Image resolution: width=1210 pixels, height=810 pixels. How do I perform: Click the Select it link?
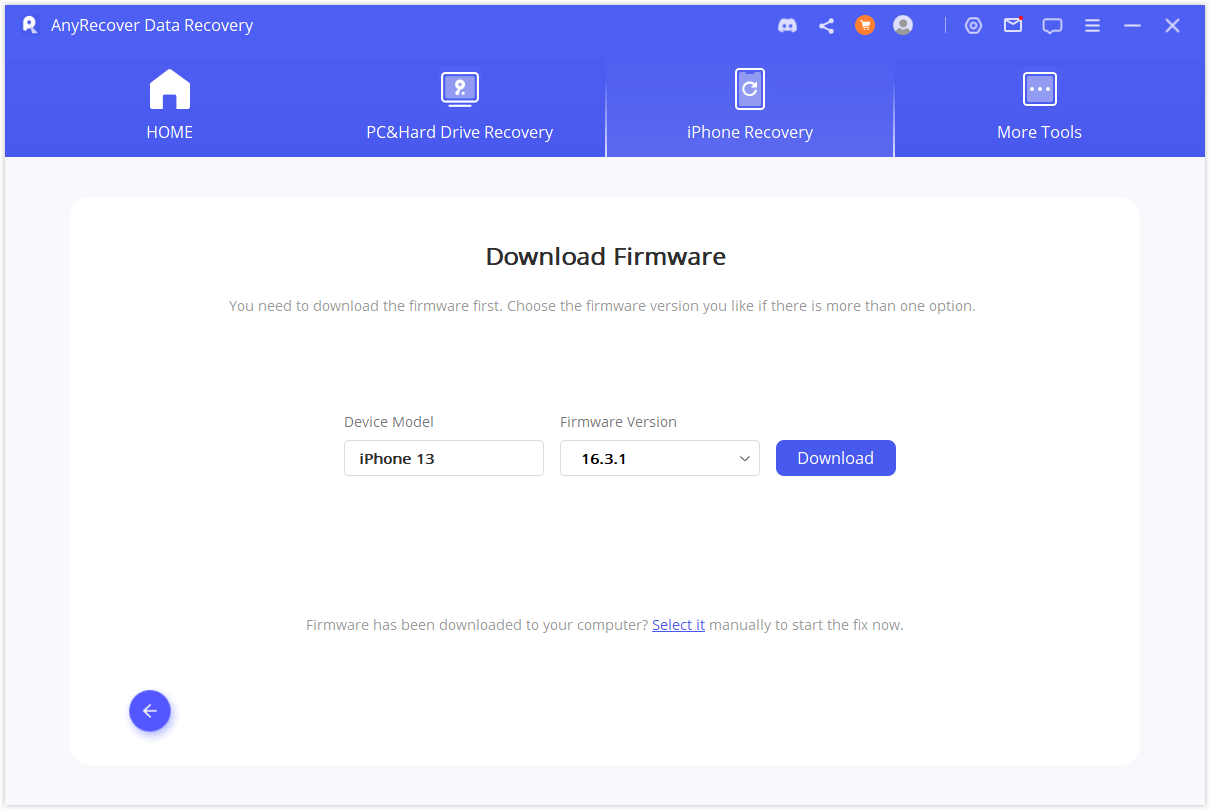[679, 624]
